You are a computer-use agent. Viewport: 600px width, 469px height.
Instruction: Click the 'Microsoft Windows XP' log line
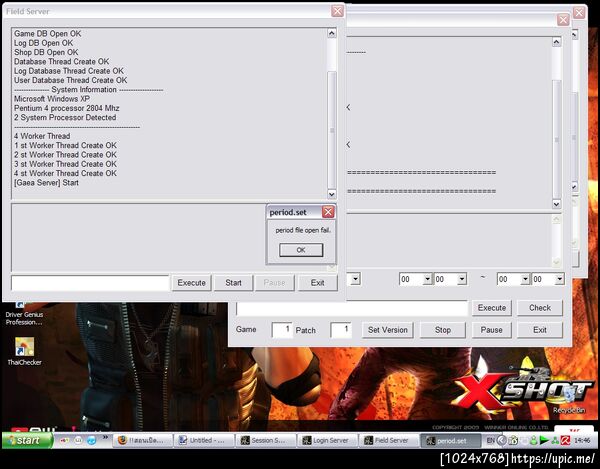point(52,99)
